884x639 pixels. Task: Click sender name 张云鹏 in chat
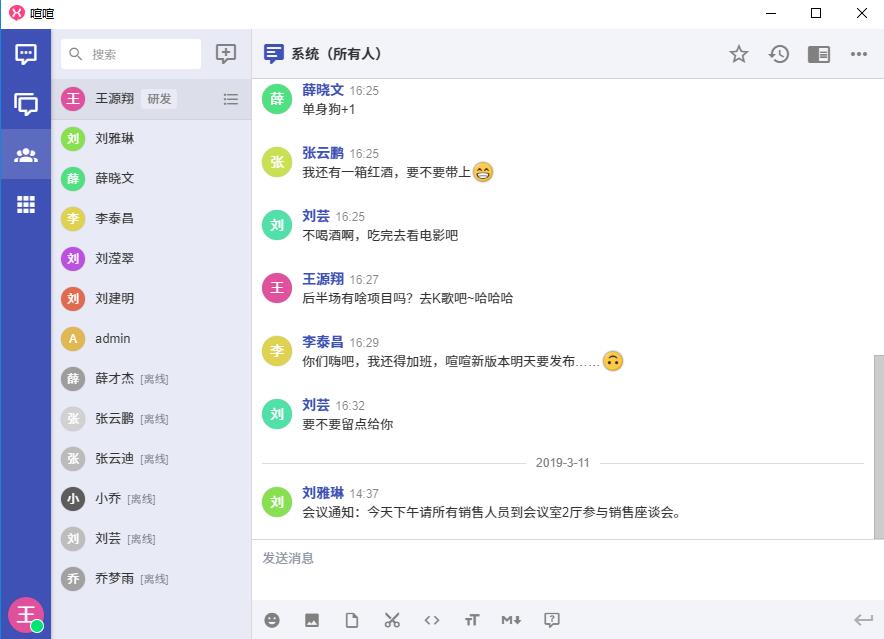tap(323, 153)
